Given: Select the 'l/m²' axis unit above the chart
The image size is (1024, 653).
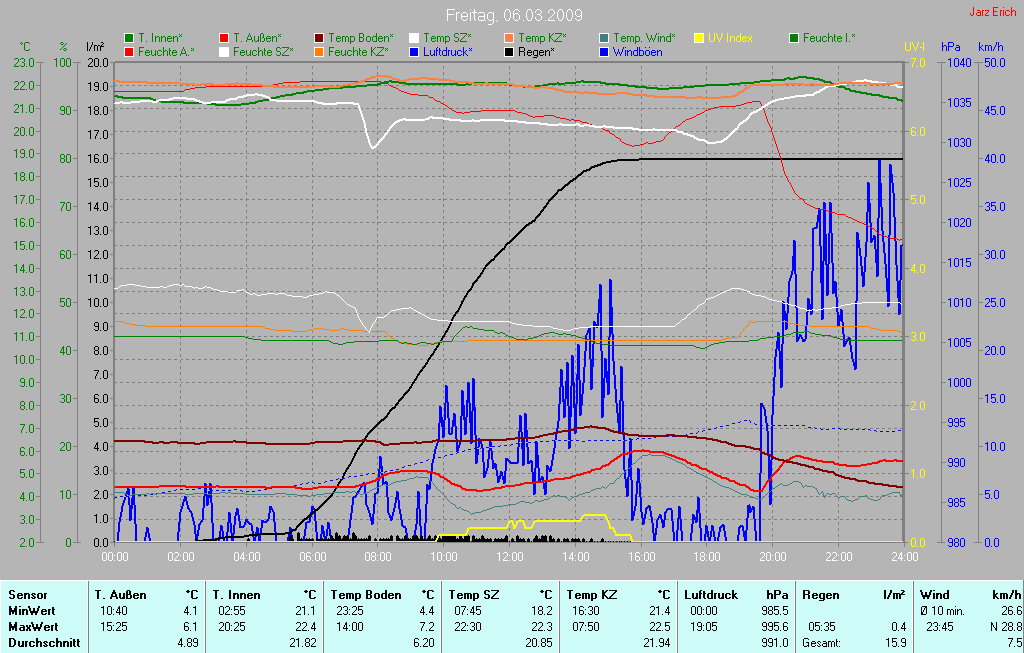Looking at the screenshot, I should (x=95, y=47).
